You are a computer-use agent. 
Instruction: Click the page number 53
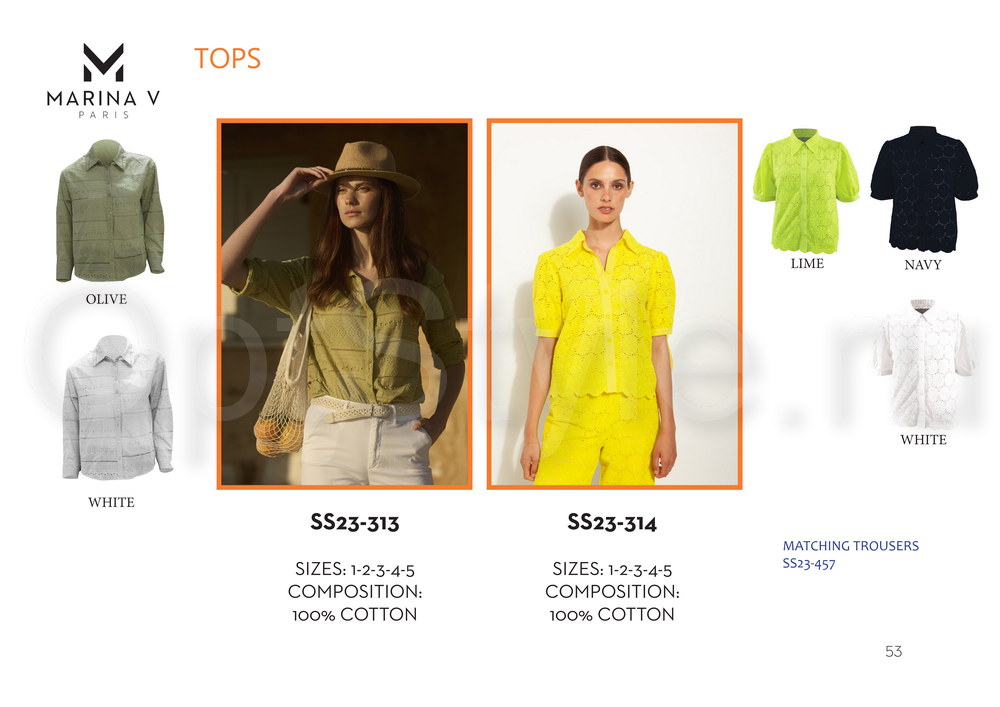(893, 651)
